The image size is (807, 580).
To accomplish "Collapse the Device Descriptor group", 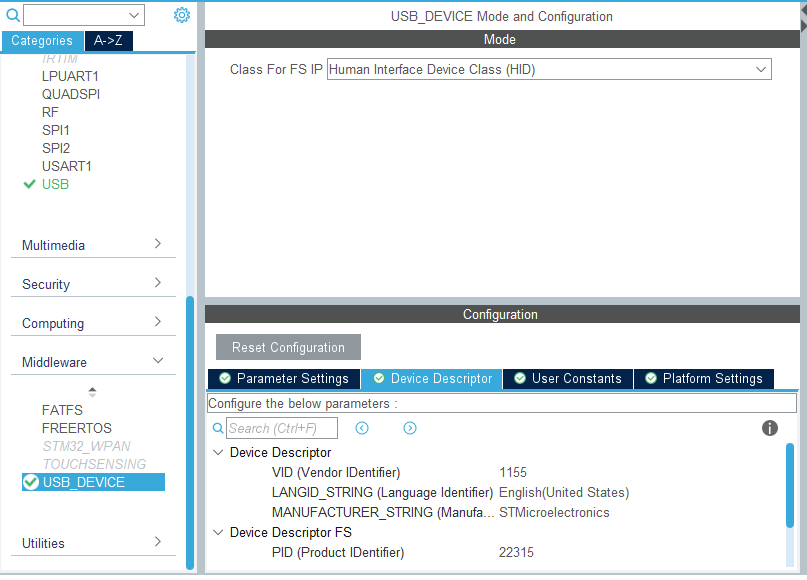I will [218, 452].
